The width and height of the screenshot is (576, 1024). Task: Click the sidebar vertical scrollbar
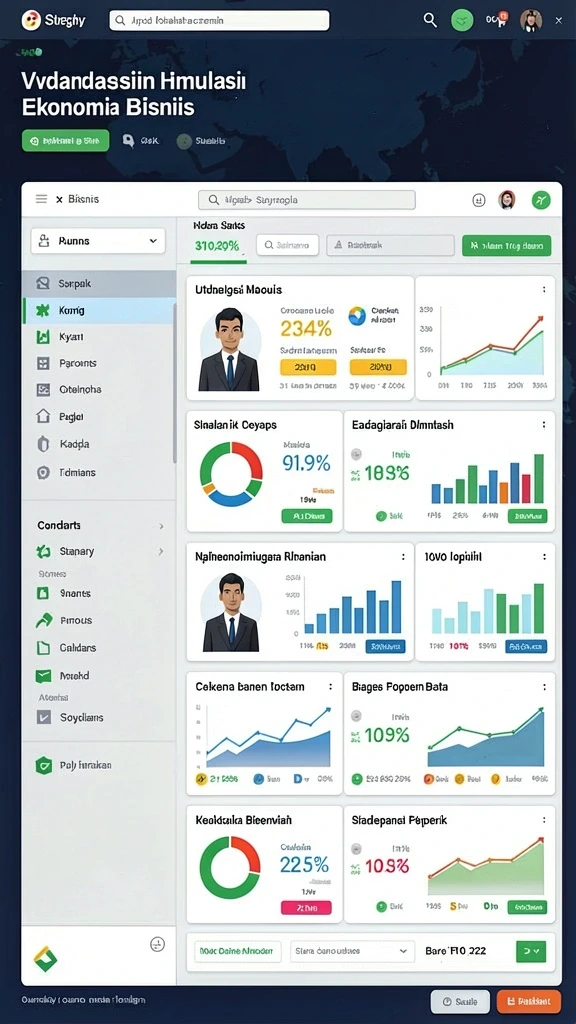(x=174, y=383)
